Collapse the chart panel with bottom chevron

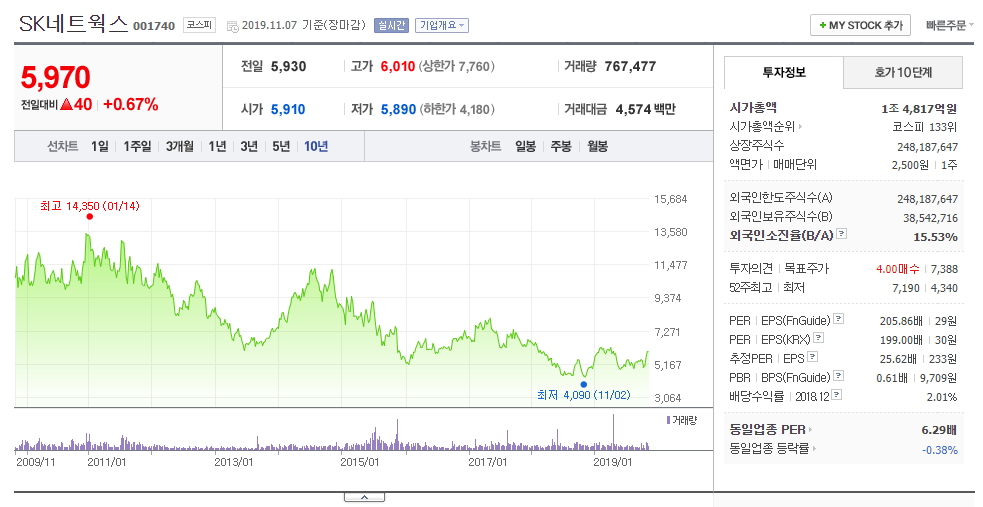click(364, 498)
